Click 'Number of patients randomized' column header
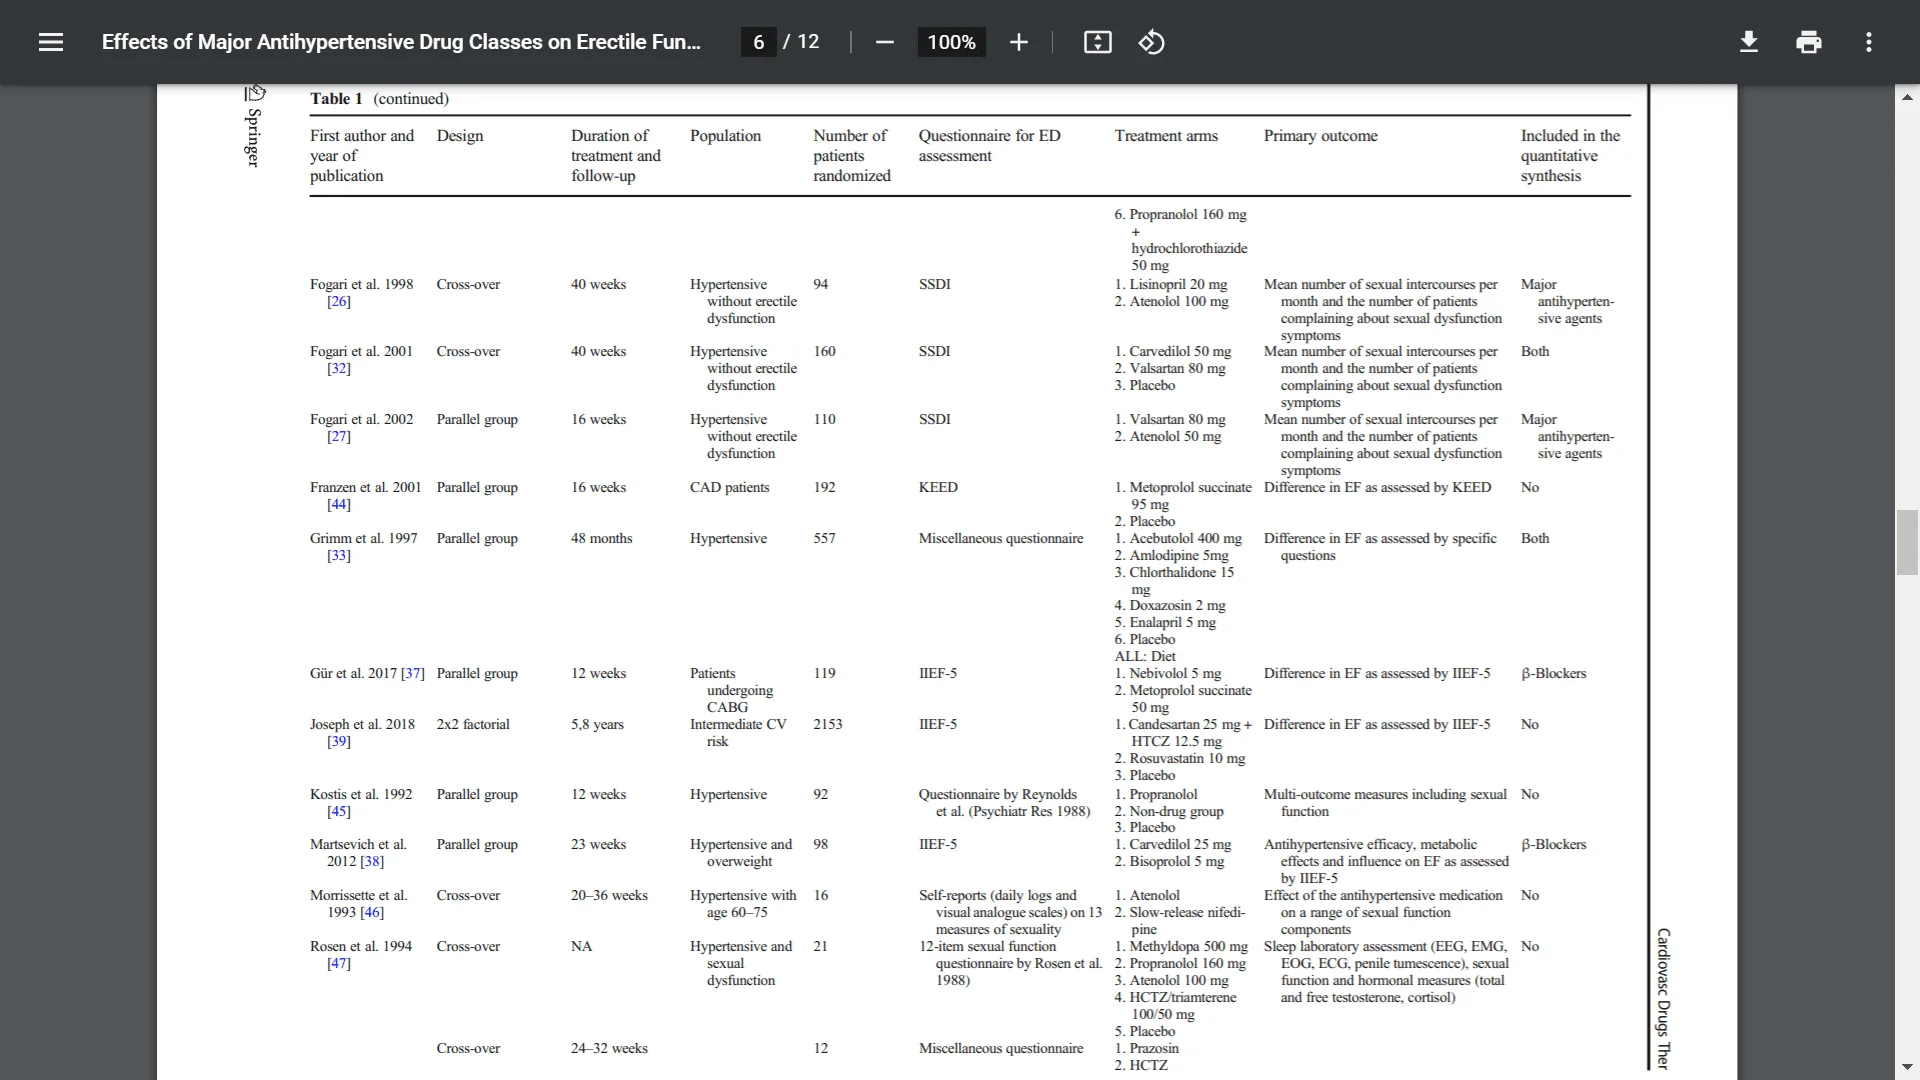This screenshot has height=1080, width=1920. pos(852,156)
